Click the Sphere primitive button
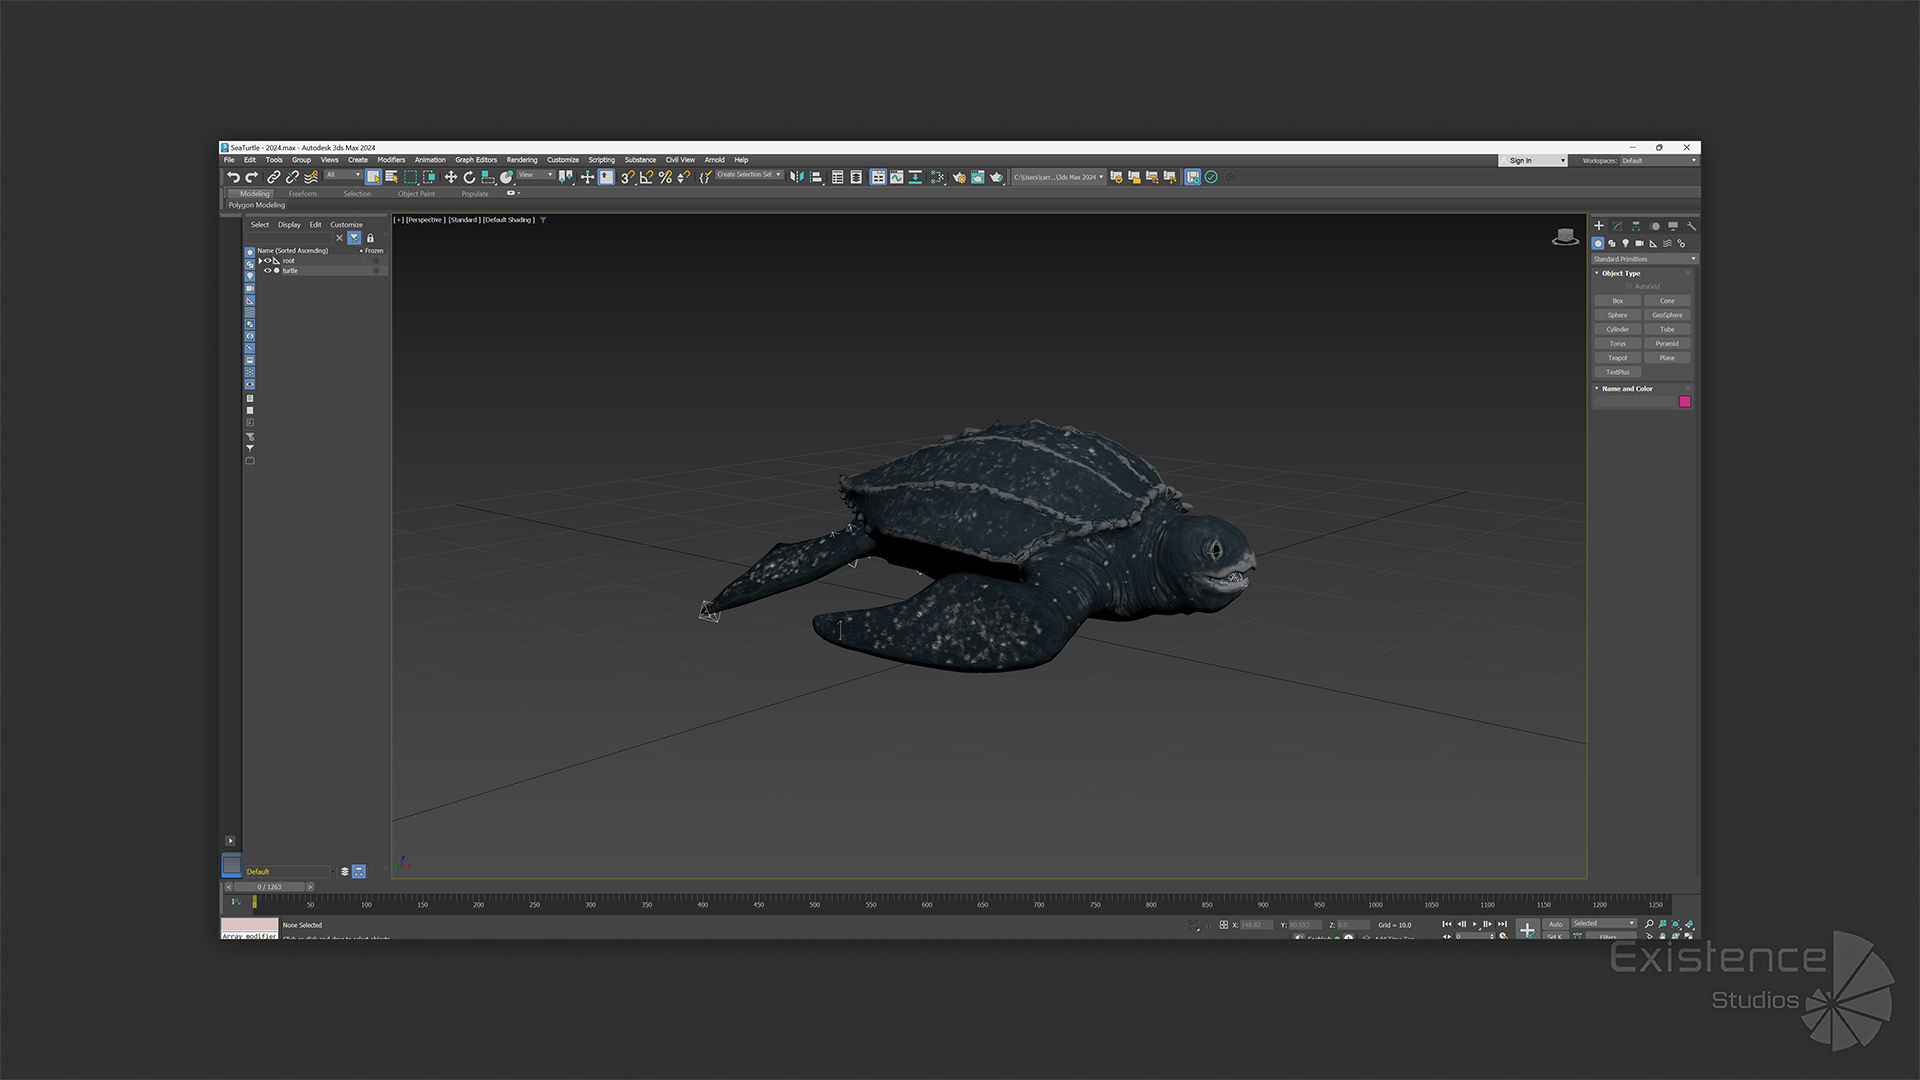The image size is (1920, 1080). [1617, 315]
